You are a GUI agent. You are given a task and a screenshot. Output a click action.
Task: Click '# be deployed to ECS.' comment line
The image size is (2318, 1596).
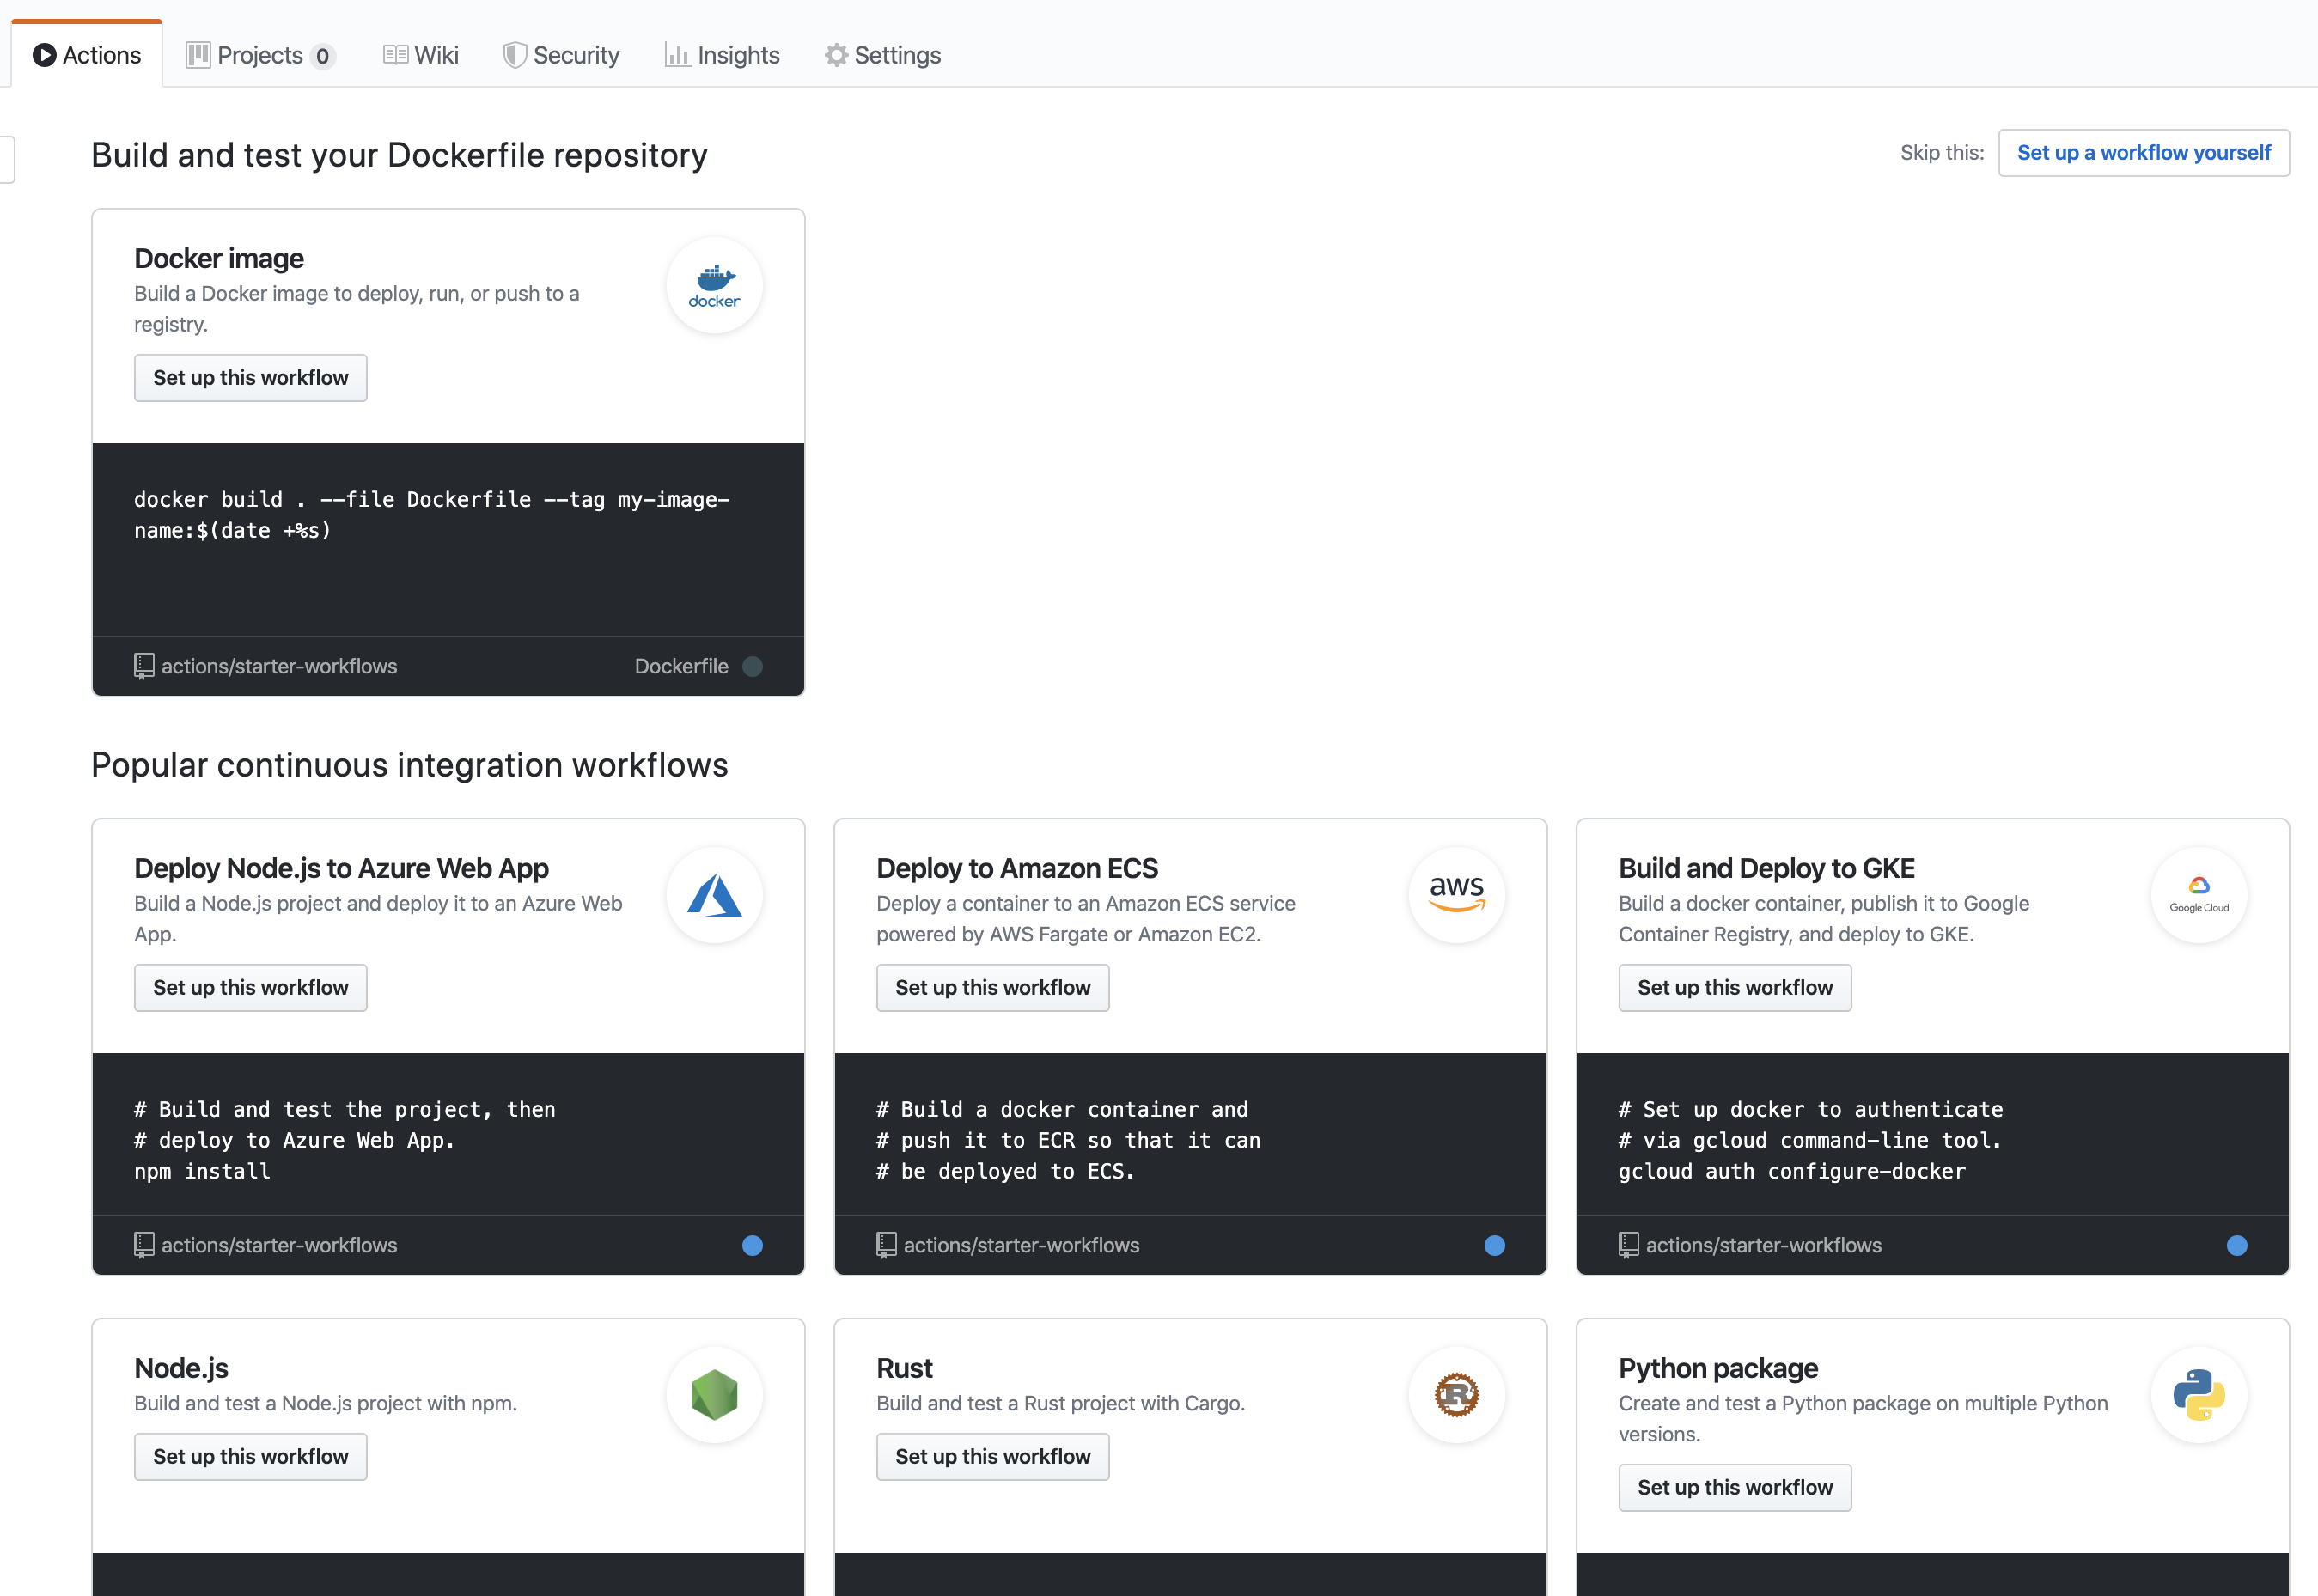(1005, 1172)
